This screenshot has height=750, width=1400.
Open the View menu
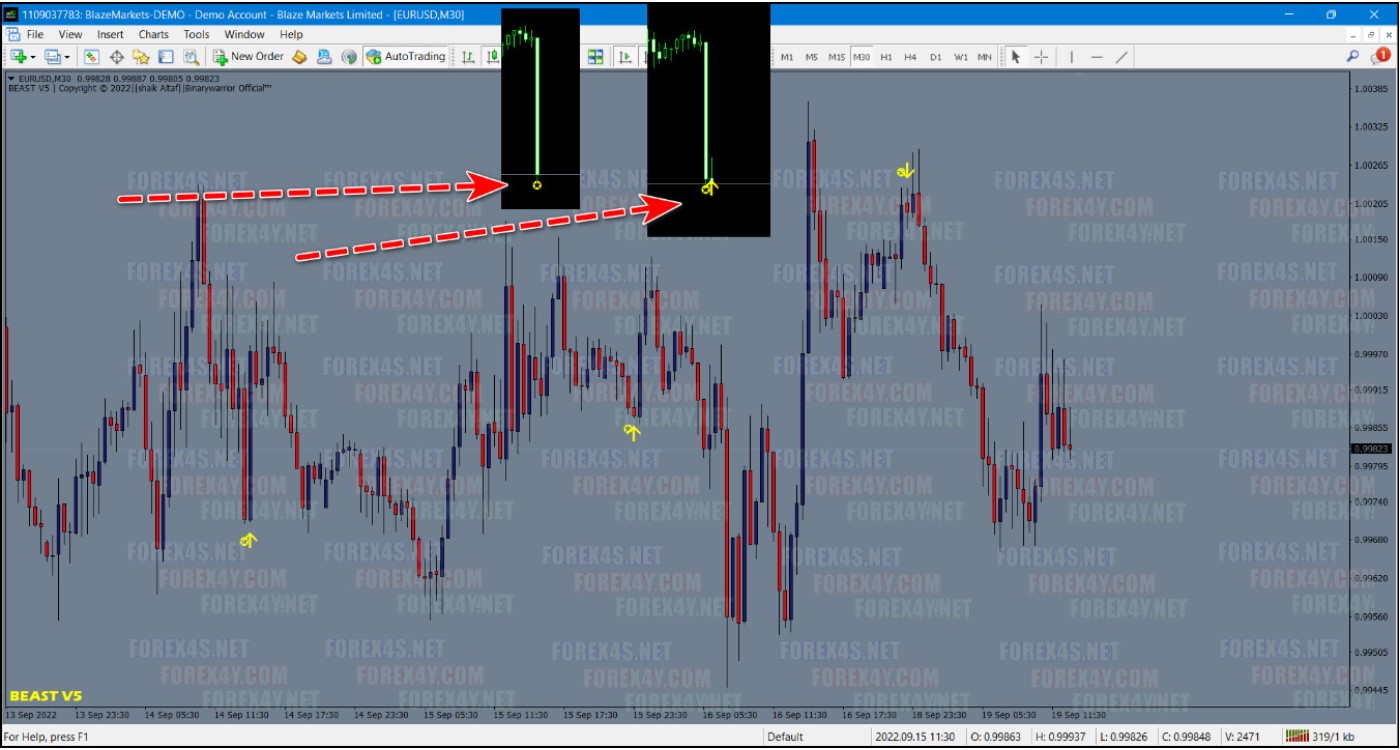click(70, 34)
